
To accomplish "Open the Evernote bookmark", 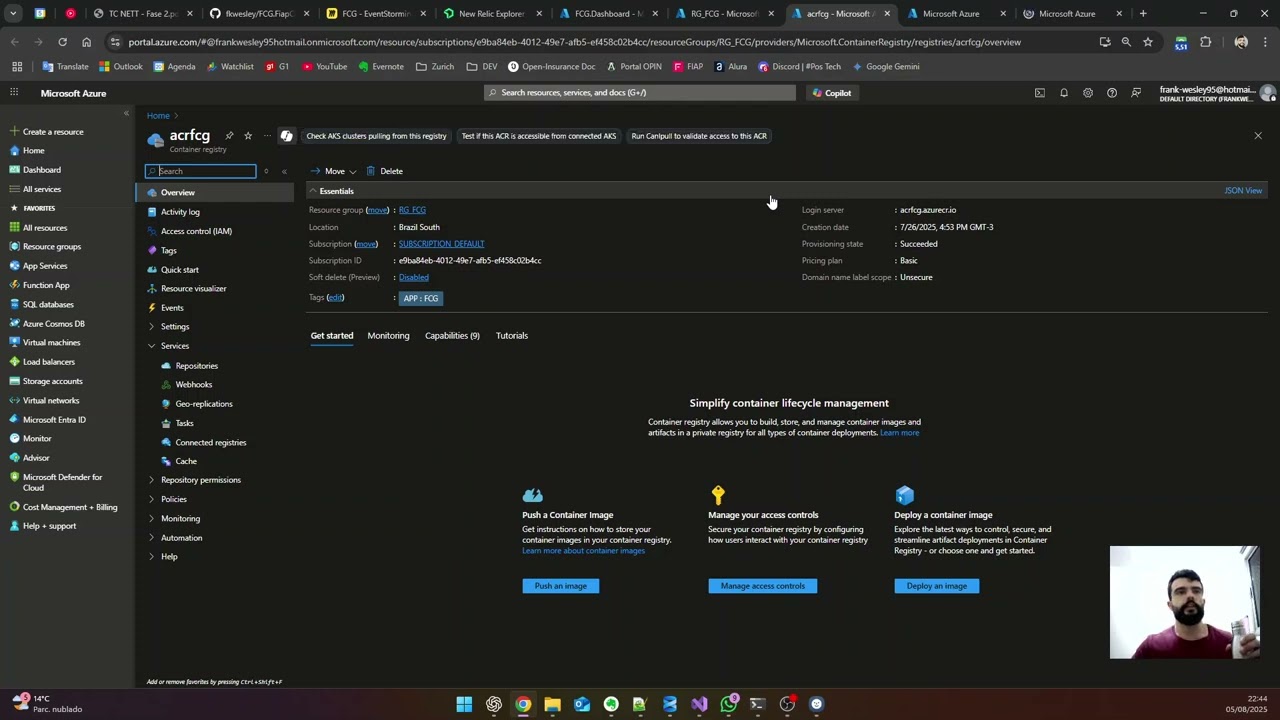I will coord(381,67).
